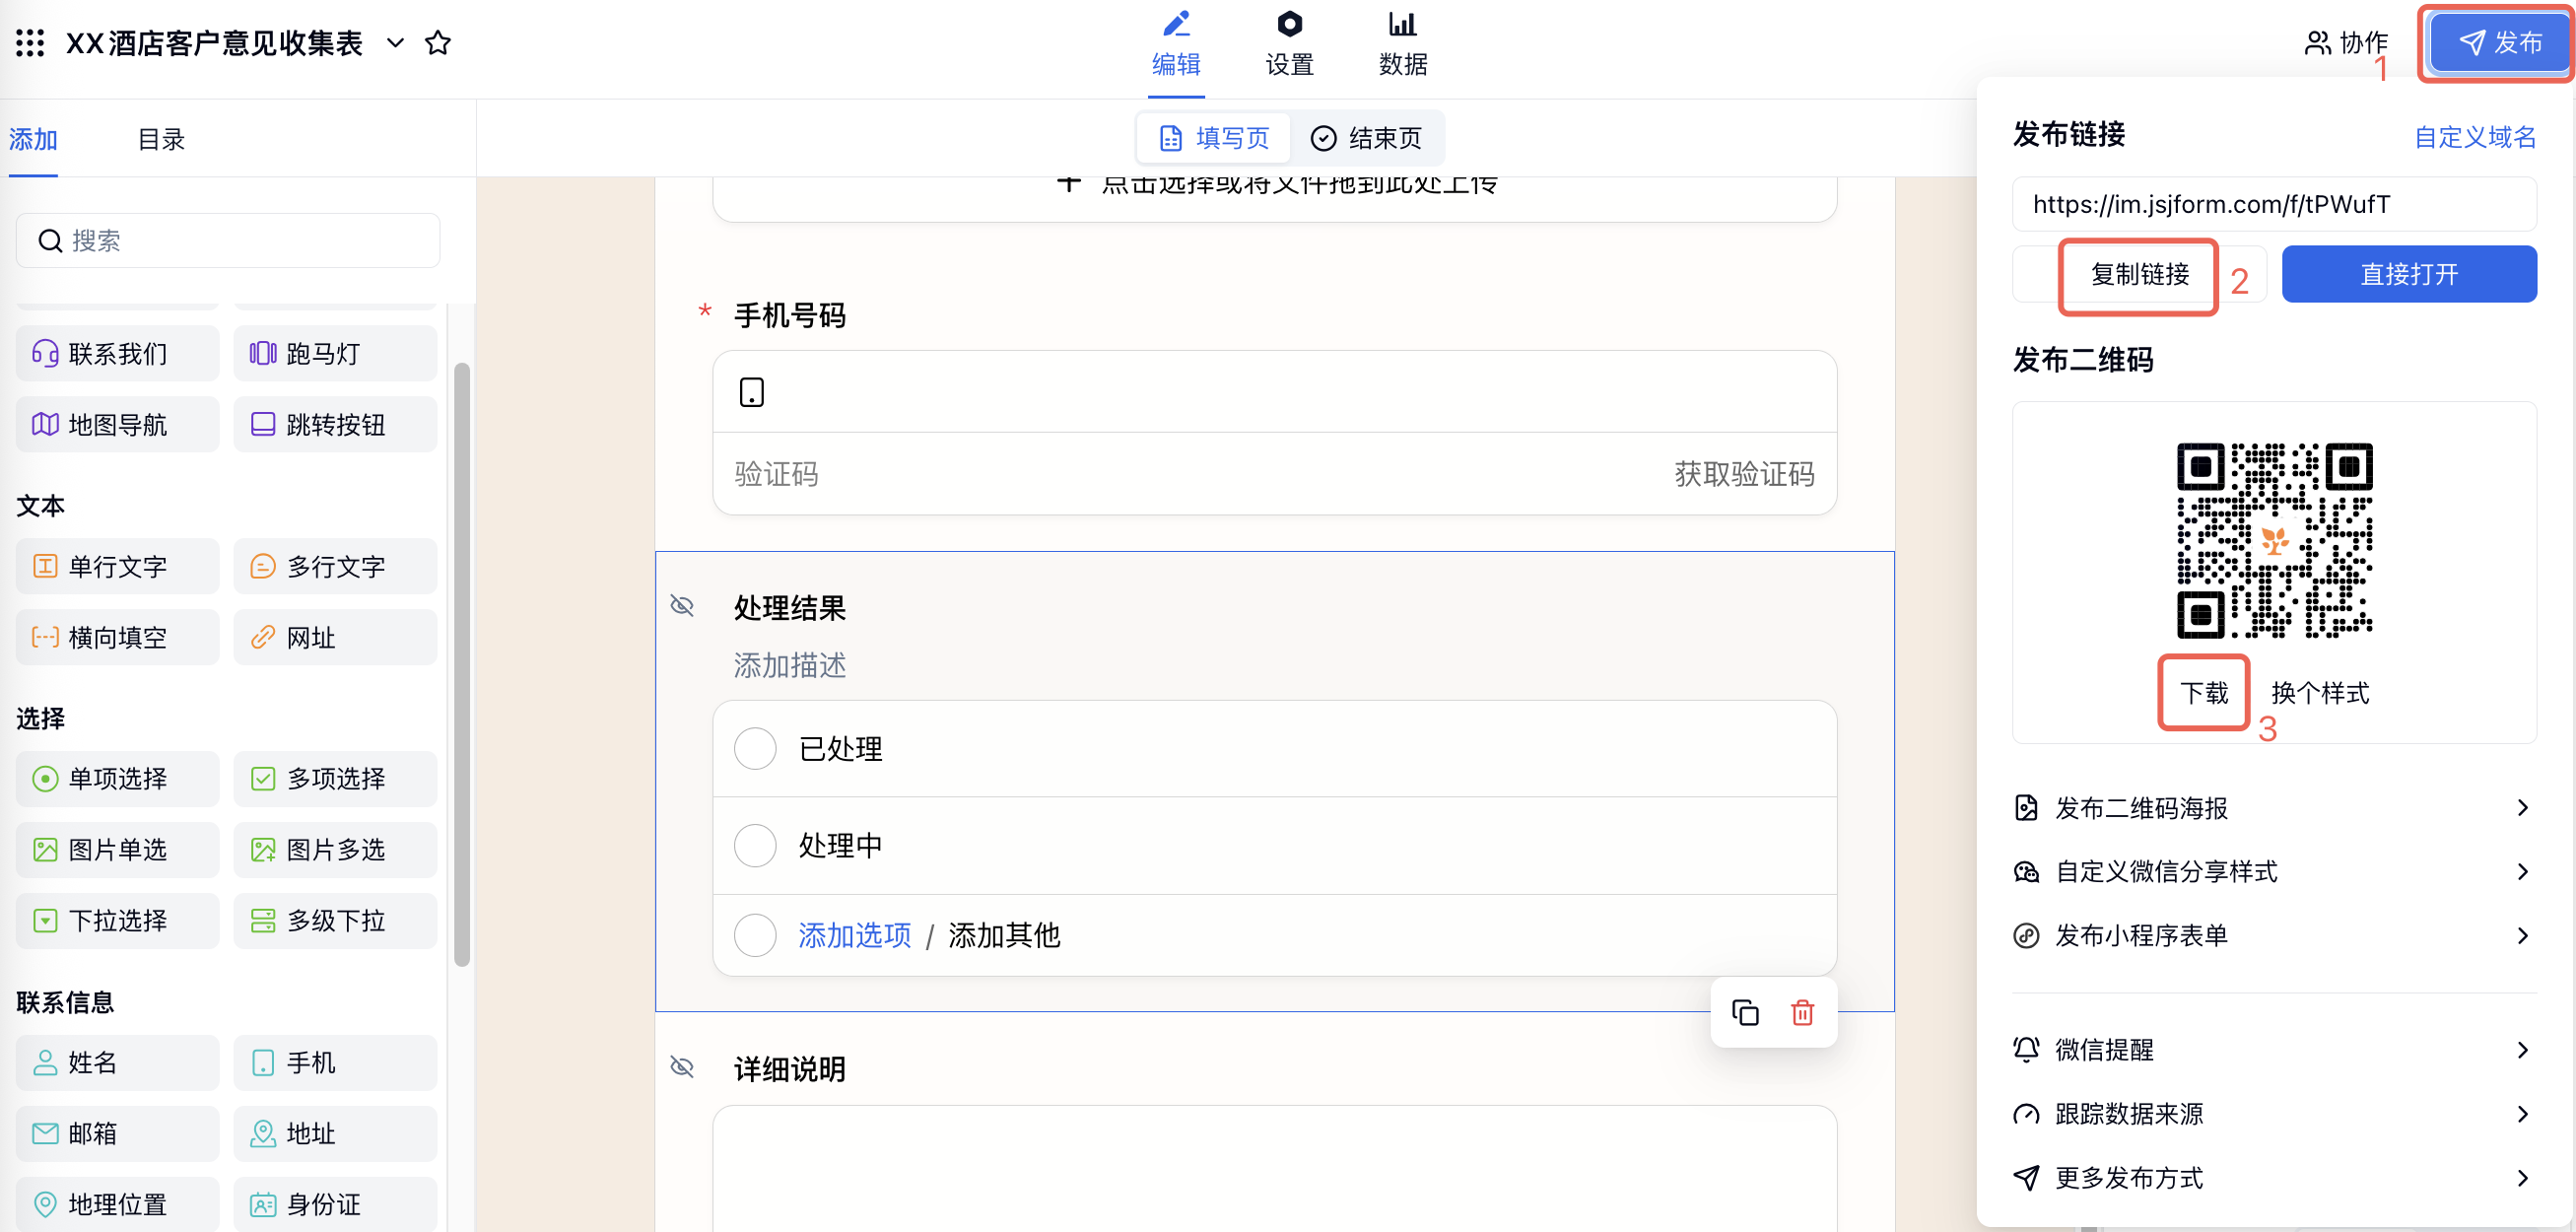Click 添加描述 placeholder text
Image resolution: width=2576 pixels, height=1232 pixels.
(790, 666)
